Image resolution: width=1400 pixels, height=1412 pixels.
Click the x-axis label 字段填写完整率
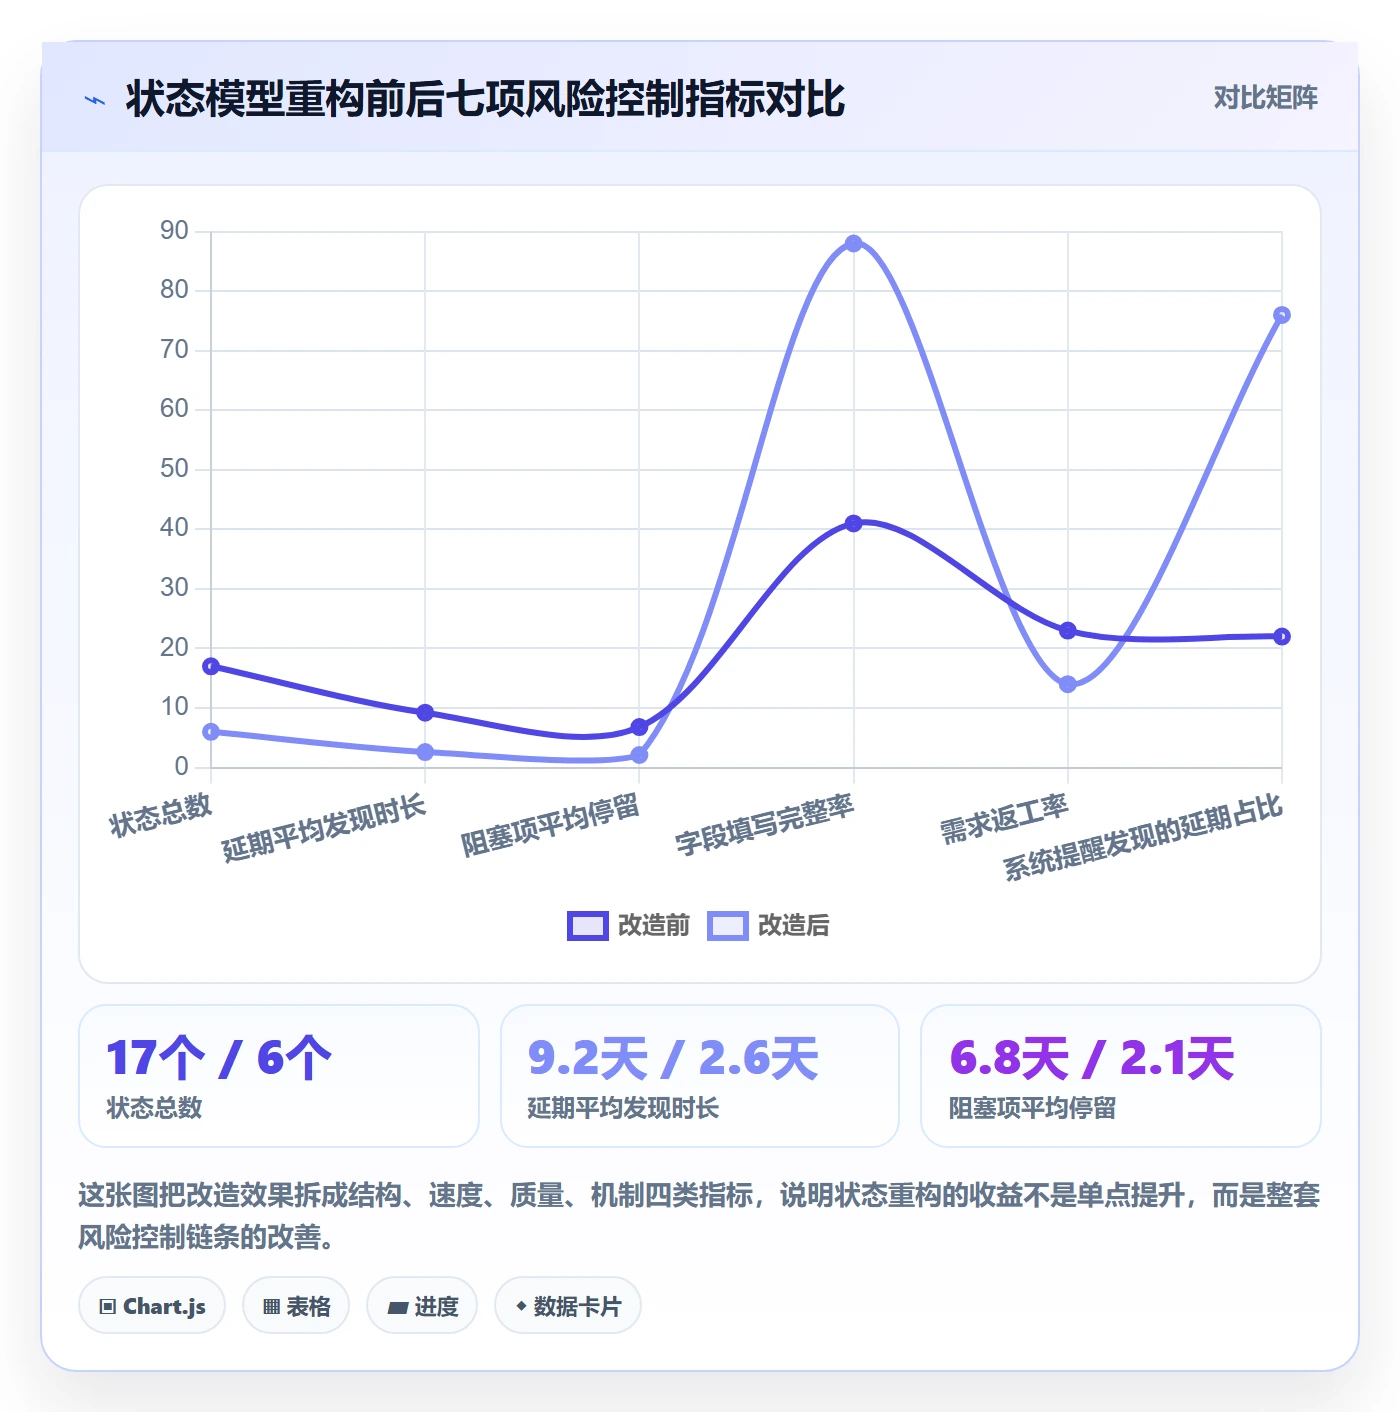(765, 826)
